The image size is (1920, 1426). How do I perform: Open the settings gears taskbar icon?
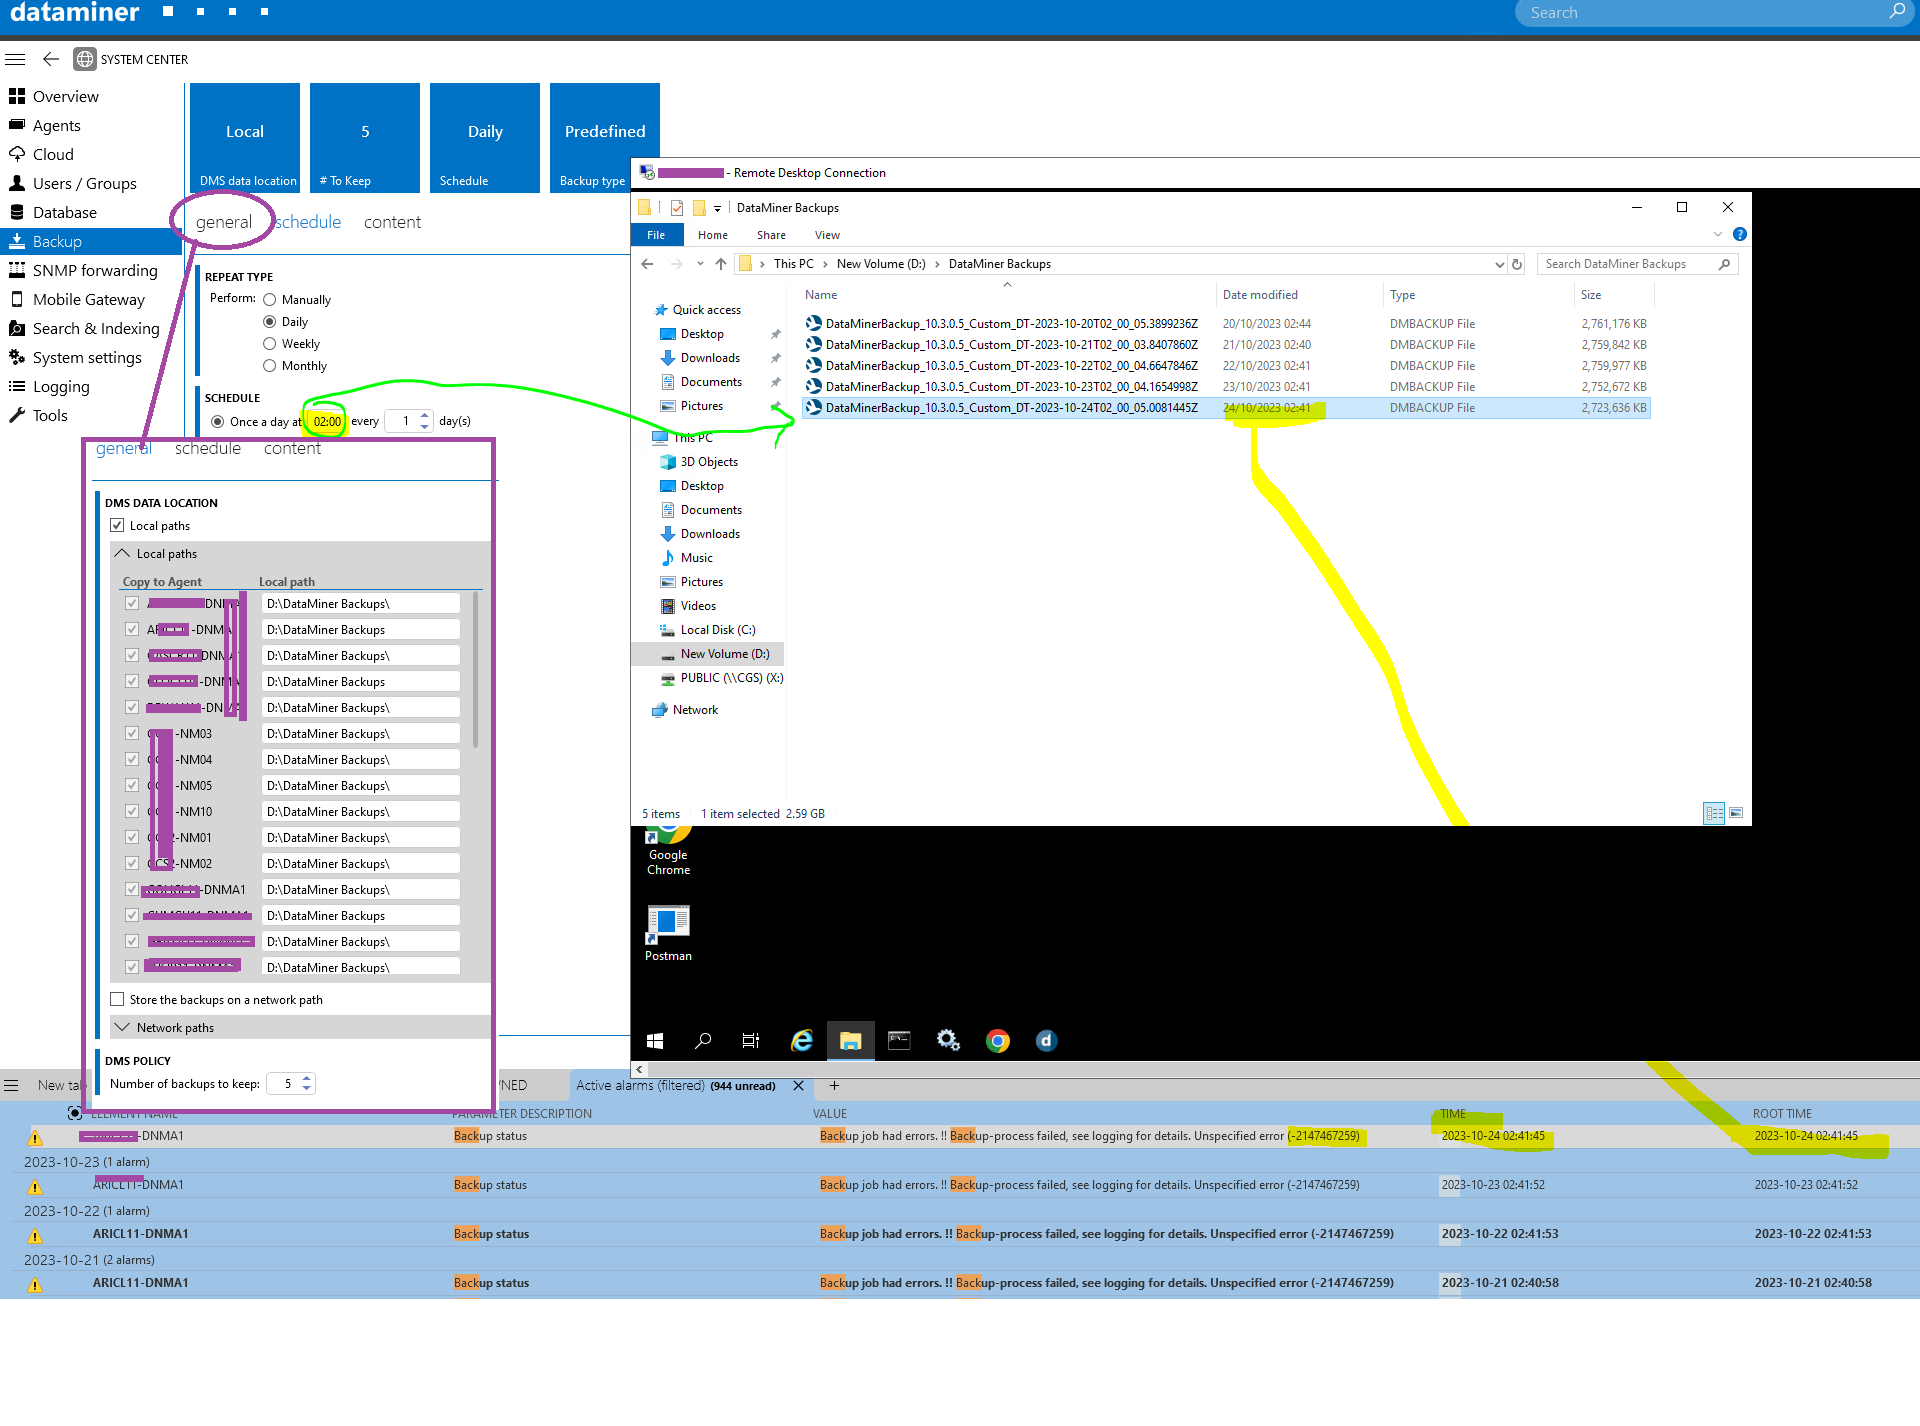(x=948, y=1041)
